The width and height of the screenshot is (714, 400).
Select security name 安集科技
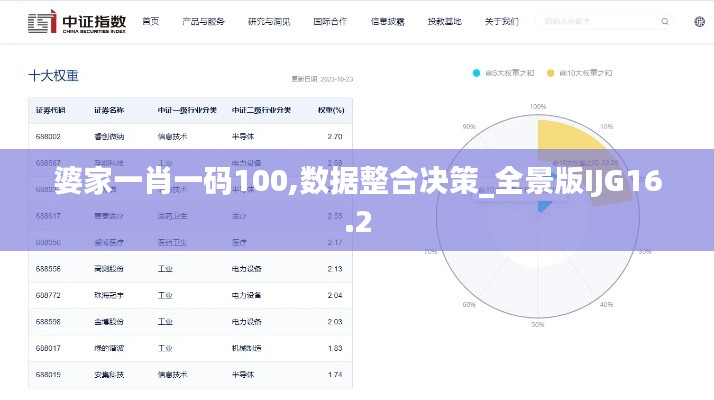pyautogui.click(x=109, y=374)
